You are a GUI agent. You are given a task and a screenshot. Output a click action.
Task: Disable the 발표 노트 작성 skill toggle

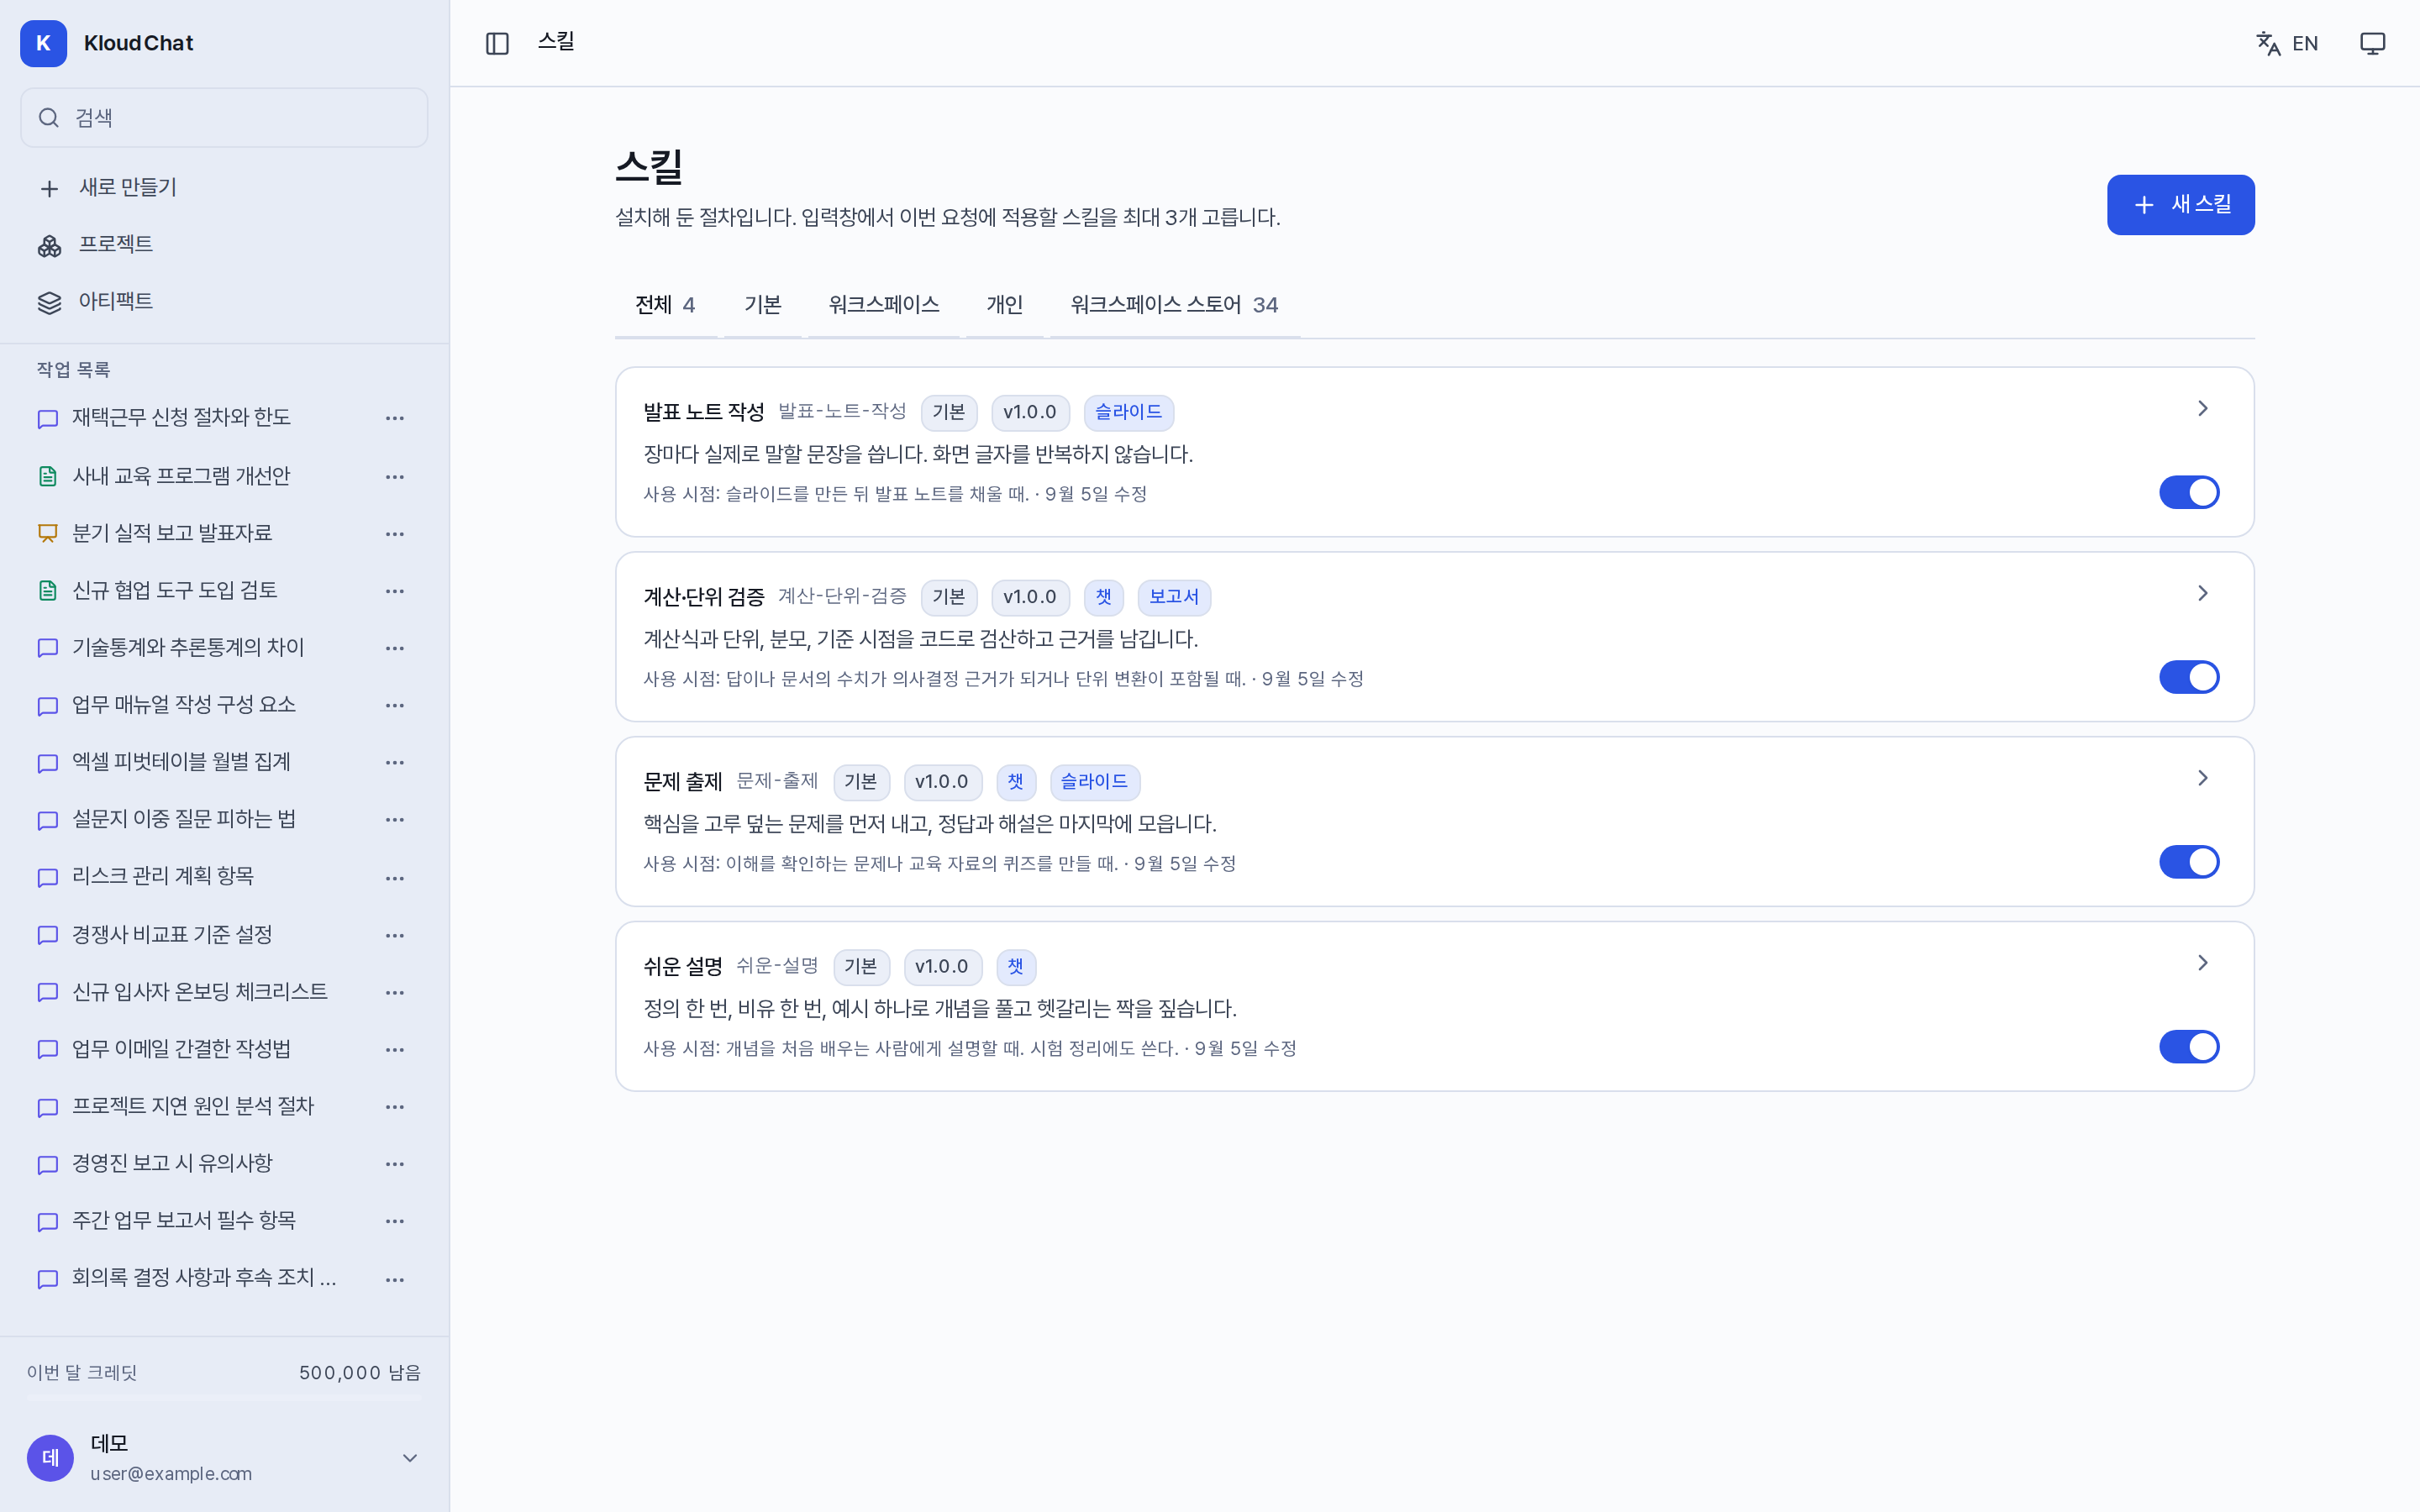[2189, 492]
